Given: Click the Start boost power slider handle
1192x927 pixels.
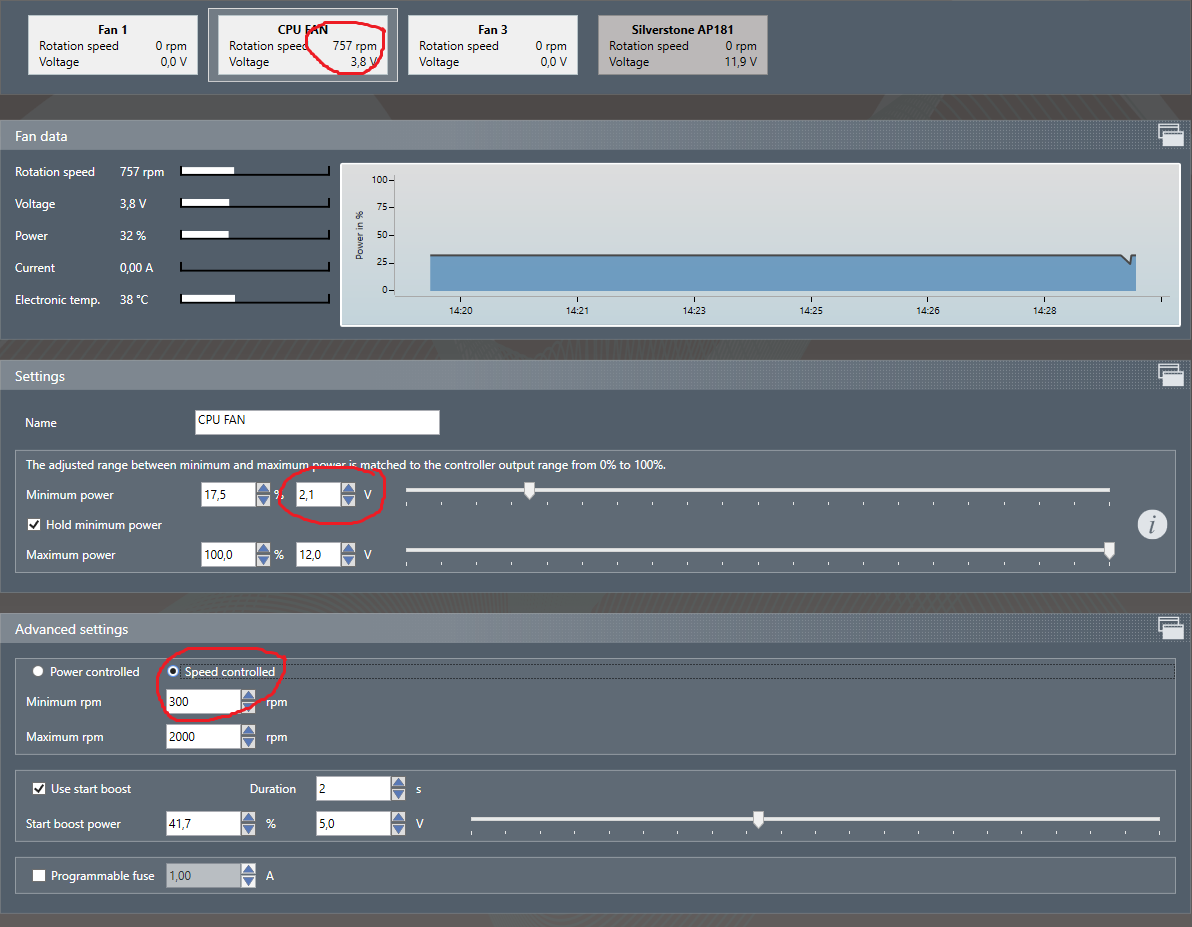Looking at the screenshot, I should tap(758, 820).
